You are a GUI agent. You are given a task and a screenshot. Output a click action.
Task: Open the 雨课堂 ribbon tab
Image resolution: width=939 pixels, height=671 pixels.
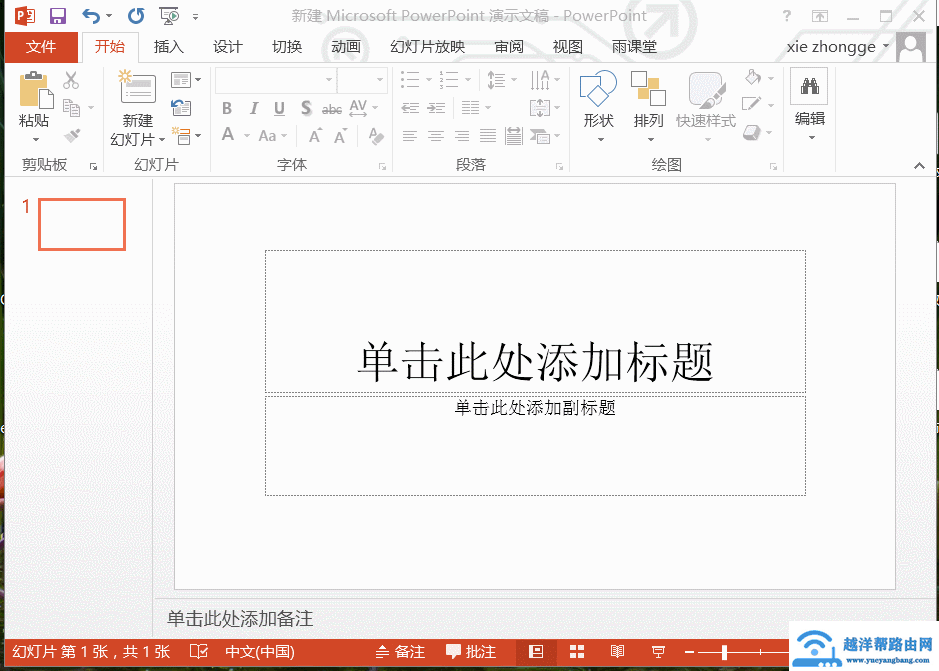(x=635, y=46)
